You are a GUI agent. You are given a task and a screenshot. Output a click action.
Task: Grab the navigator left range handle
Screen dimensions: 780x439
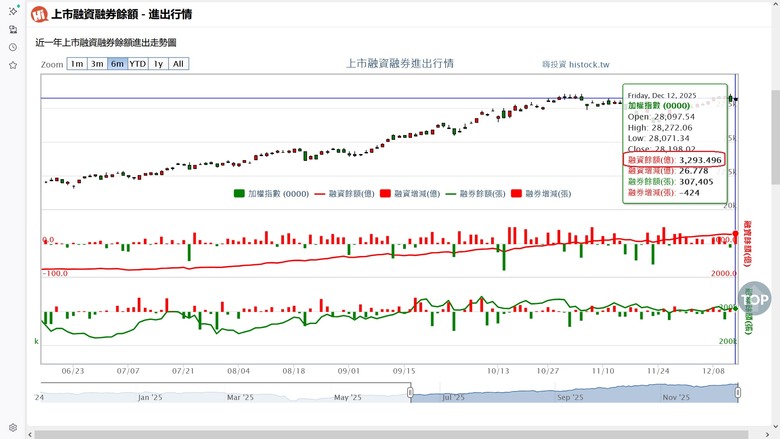click(x=410, y=393)
